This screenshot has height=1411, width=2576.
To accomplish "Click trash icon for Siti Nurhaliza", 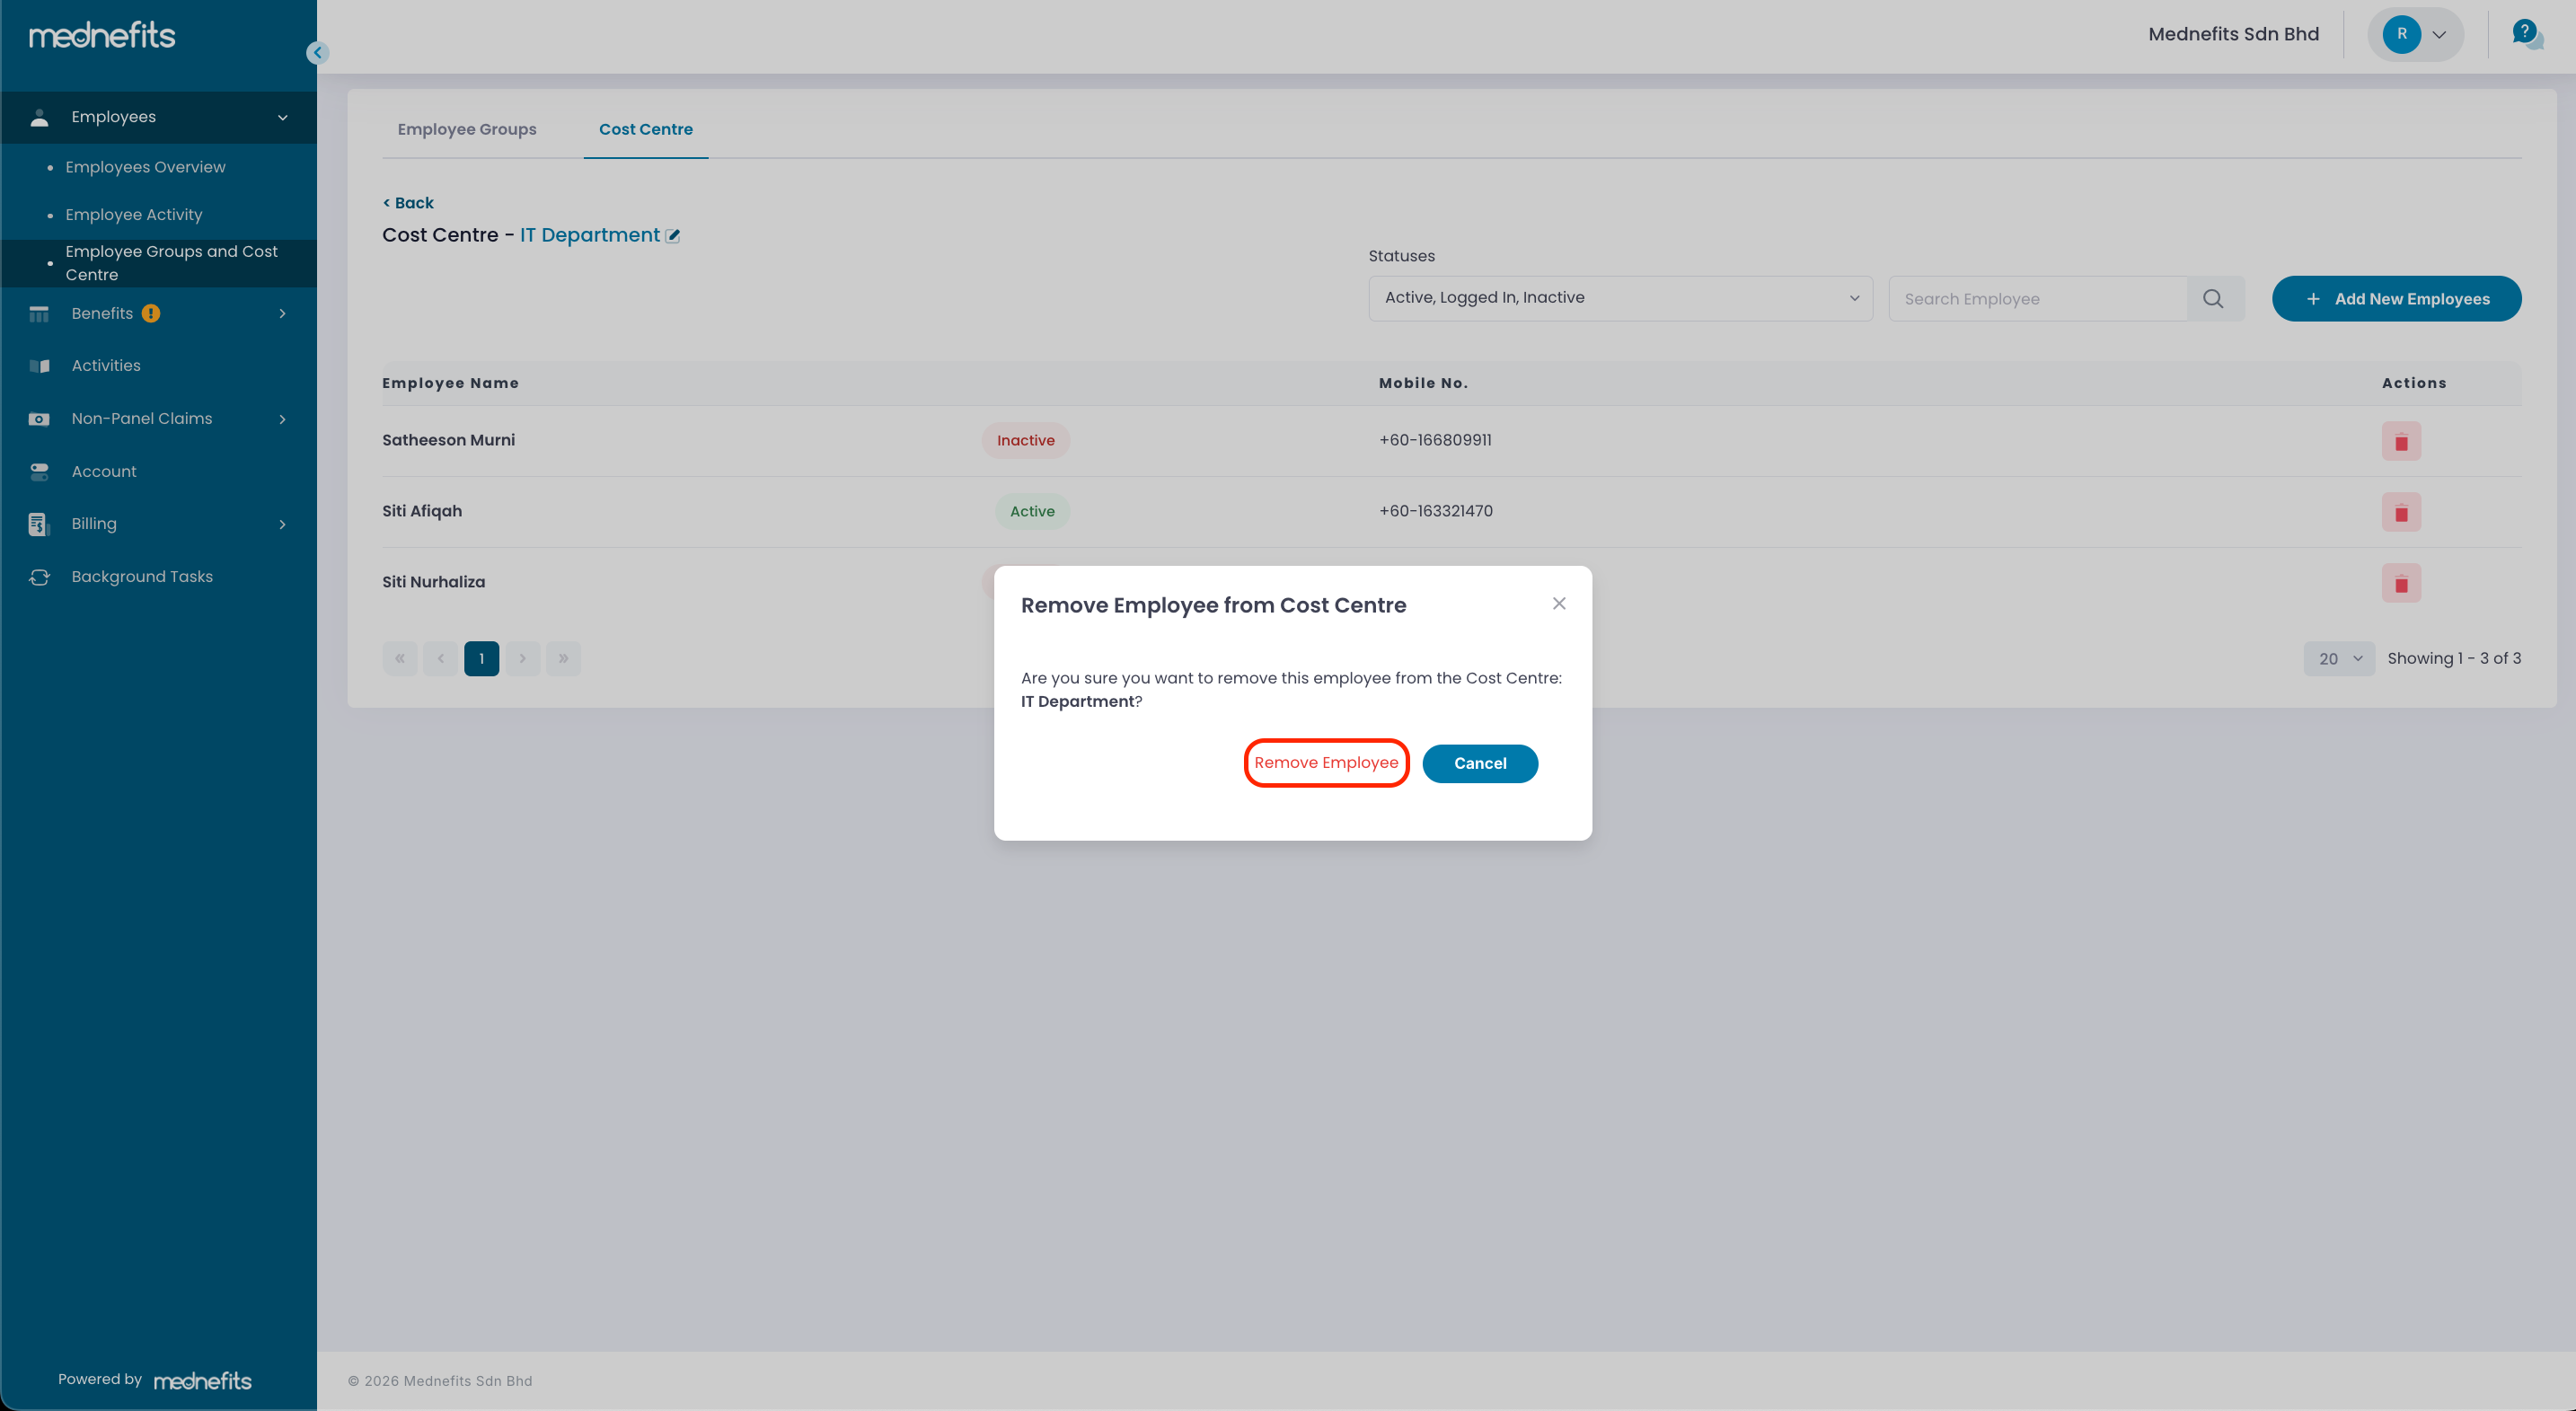I will [x=2400, y=583].
